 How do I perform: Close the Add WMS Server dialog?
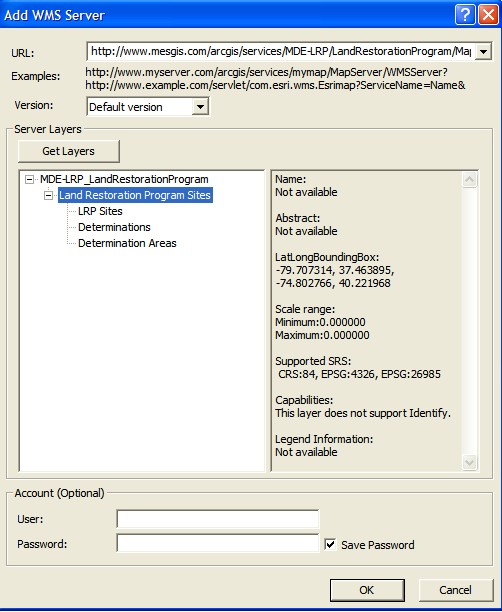click(x=488, y=14)
